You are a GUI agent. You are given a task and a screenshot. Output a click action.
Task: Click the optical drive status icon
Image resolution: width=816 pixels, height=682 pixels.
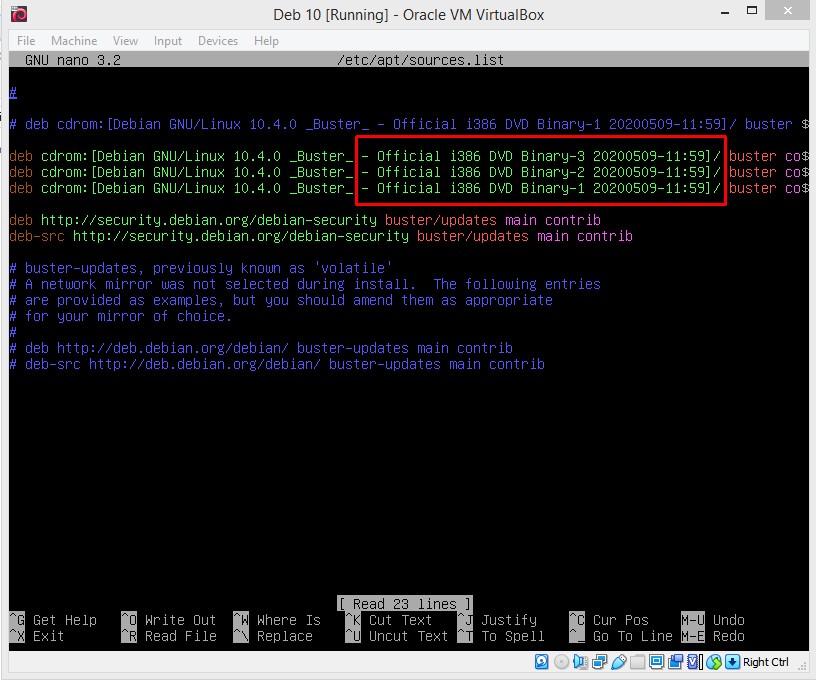pyautogui.click(x=560, y=662)
